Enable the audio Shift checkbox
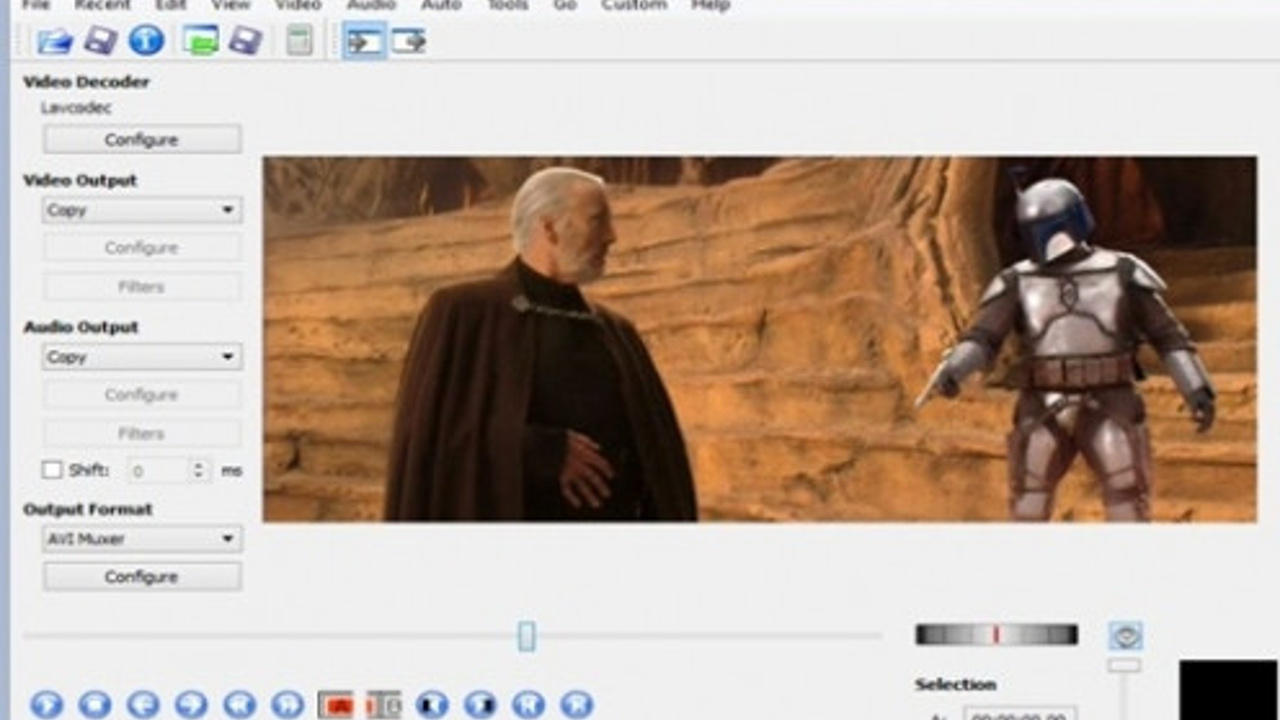 (52, 469)
